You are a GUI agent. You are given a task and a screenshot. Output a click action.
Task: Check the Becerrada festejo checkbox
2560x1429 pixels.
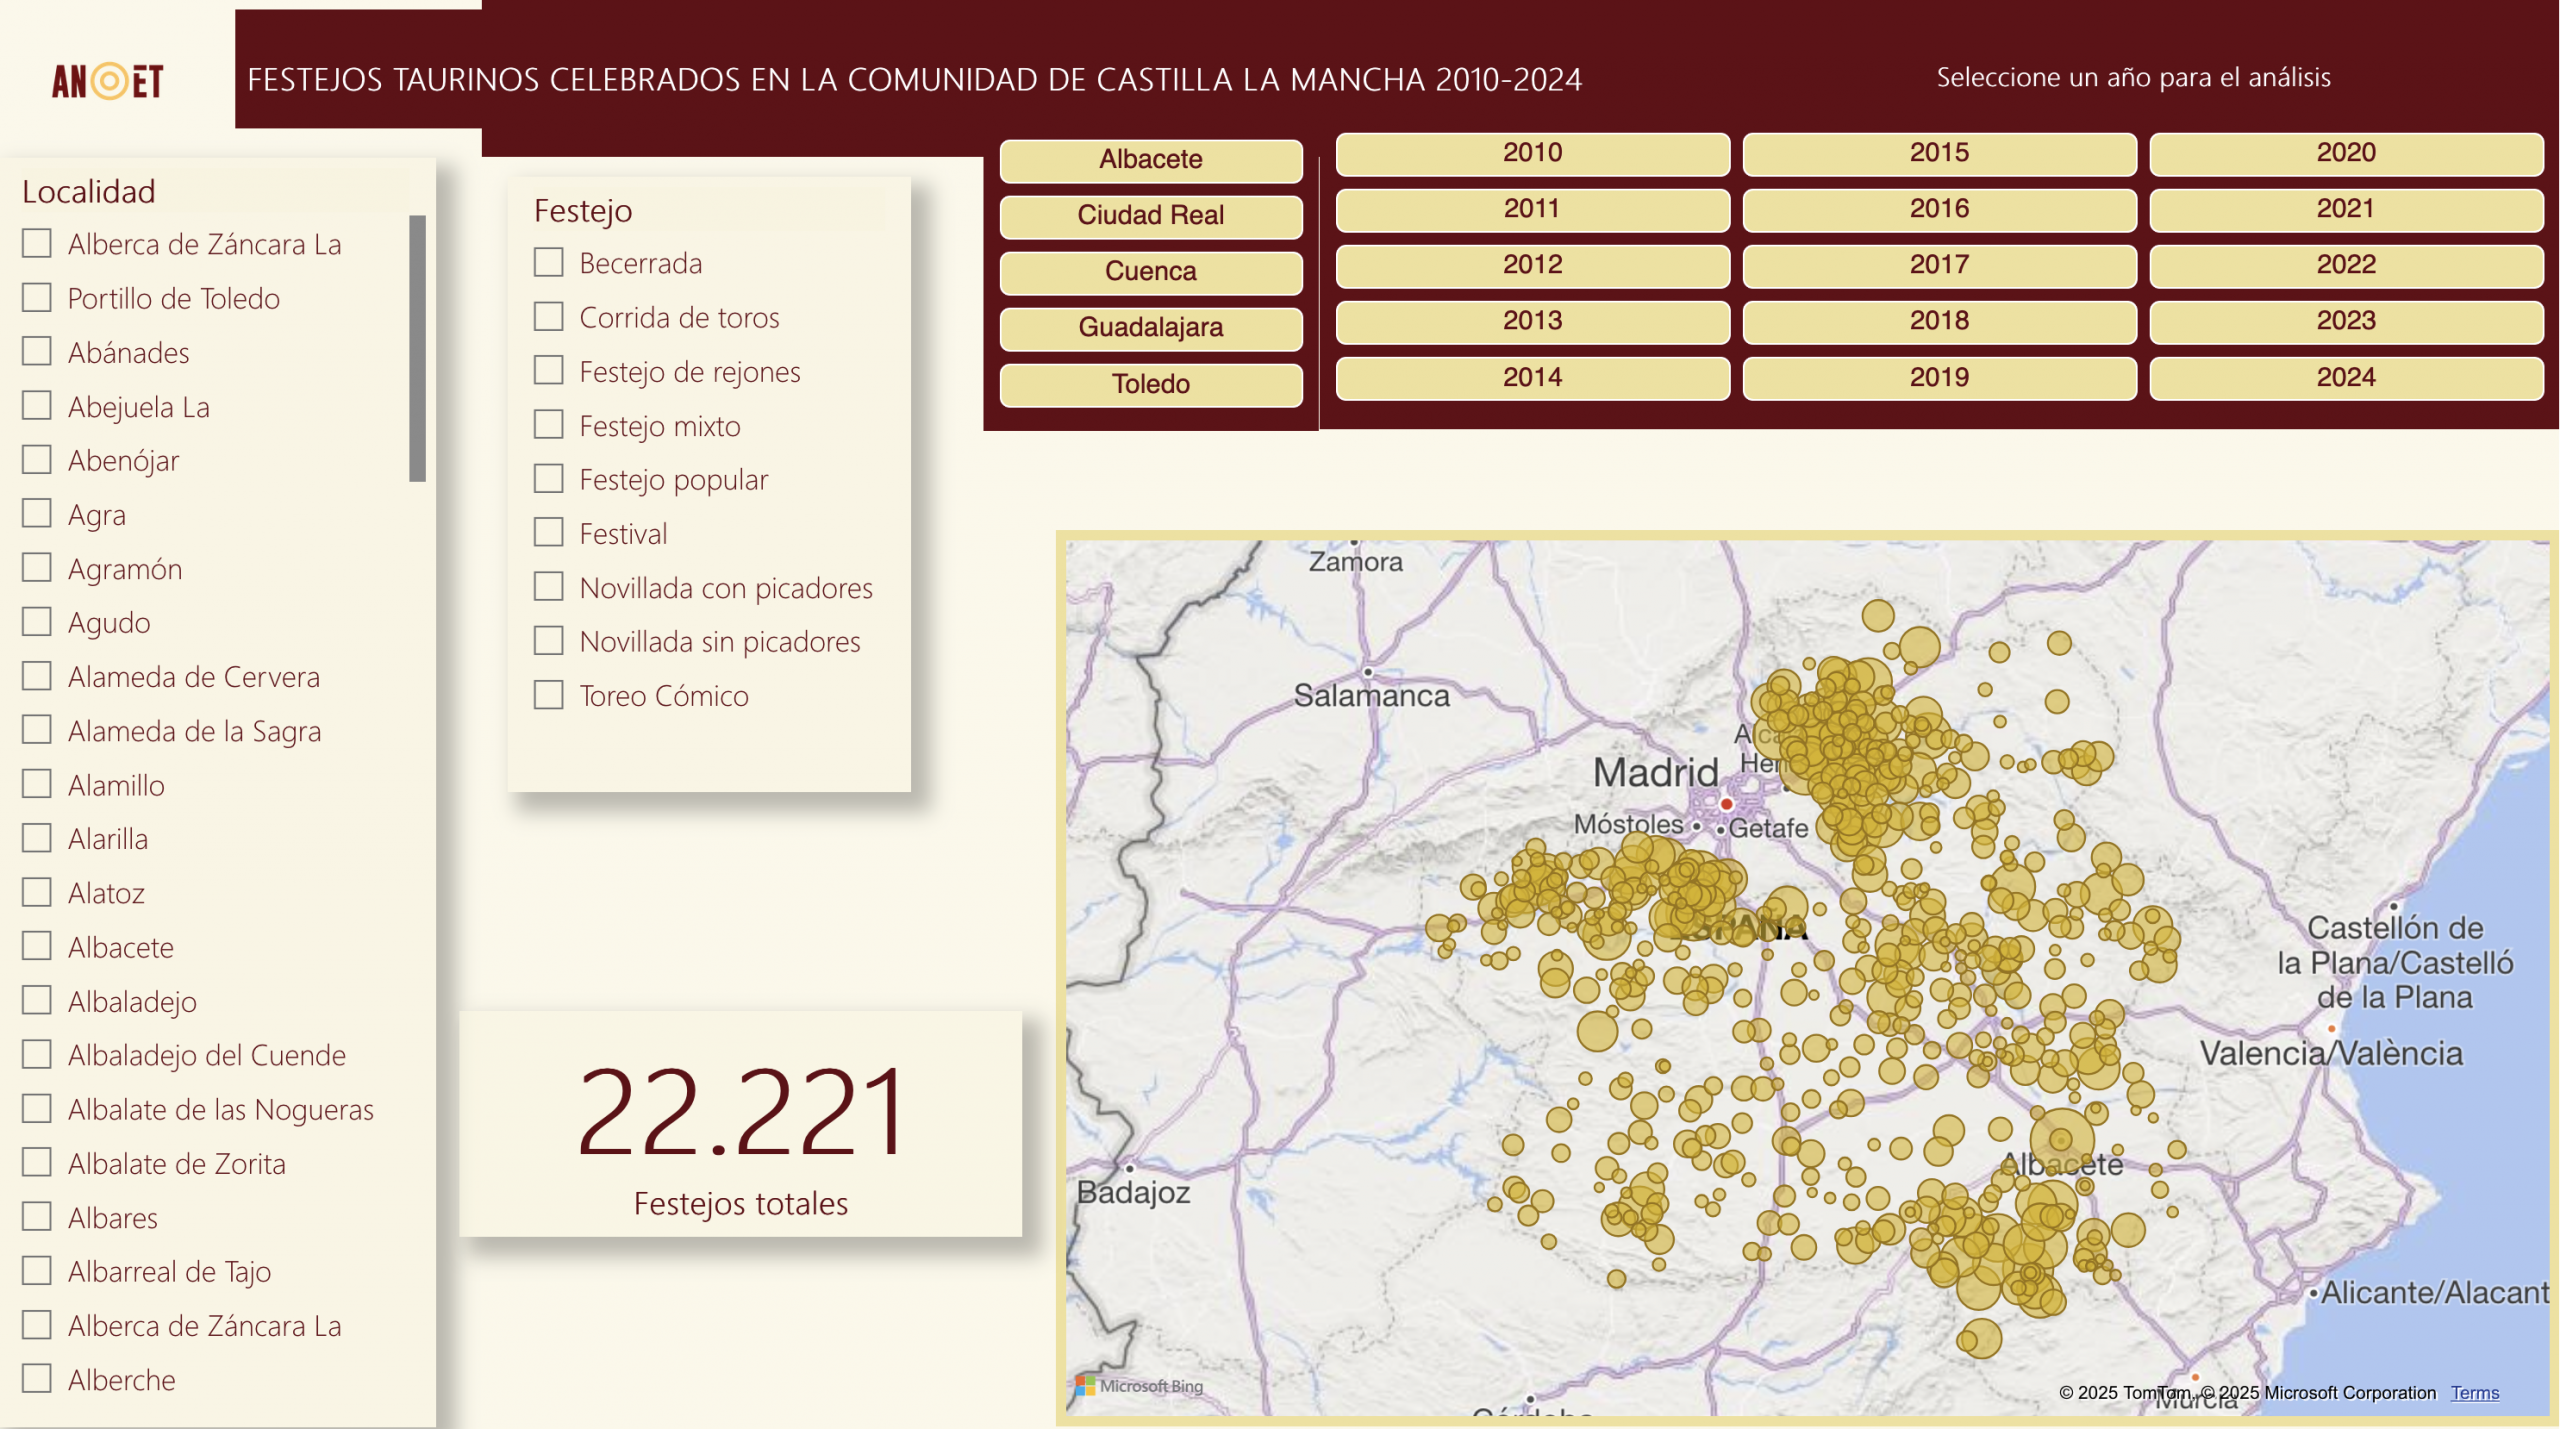[x=548, y=263]
